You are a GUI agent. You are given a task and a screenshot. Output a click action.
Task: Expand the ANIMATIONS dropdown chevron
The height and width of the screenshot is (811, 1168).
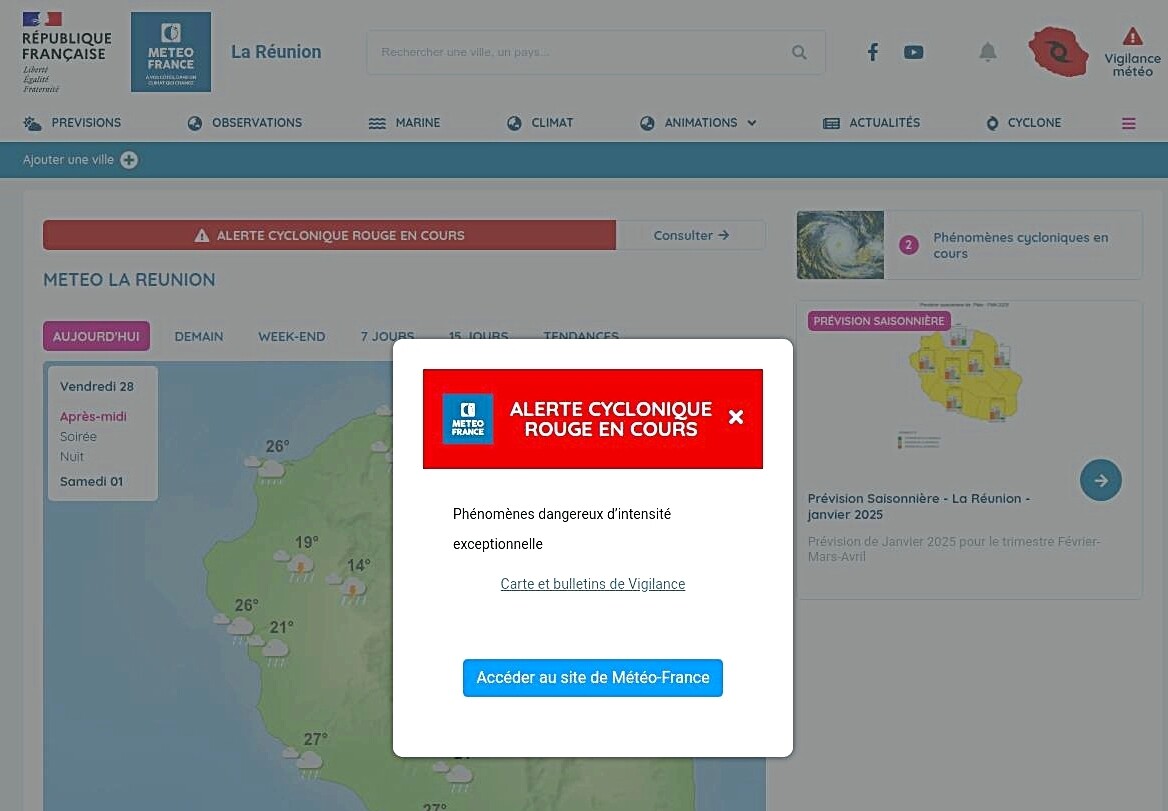(752, 123)
